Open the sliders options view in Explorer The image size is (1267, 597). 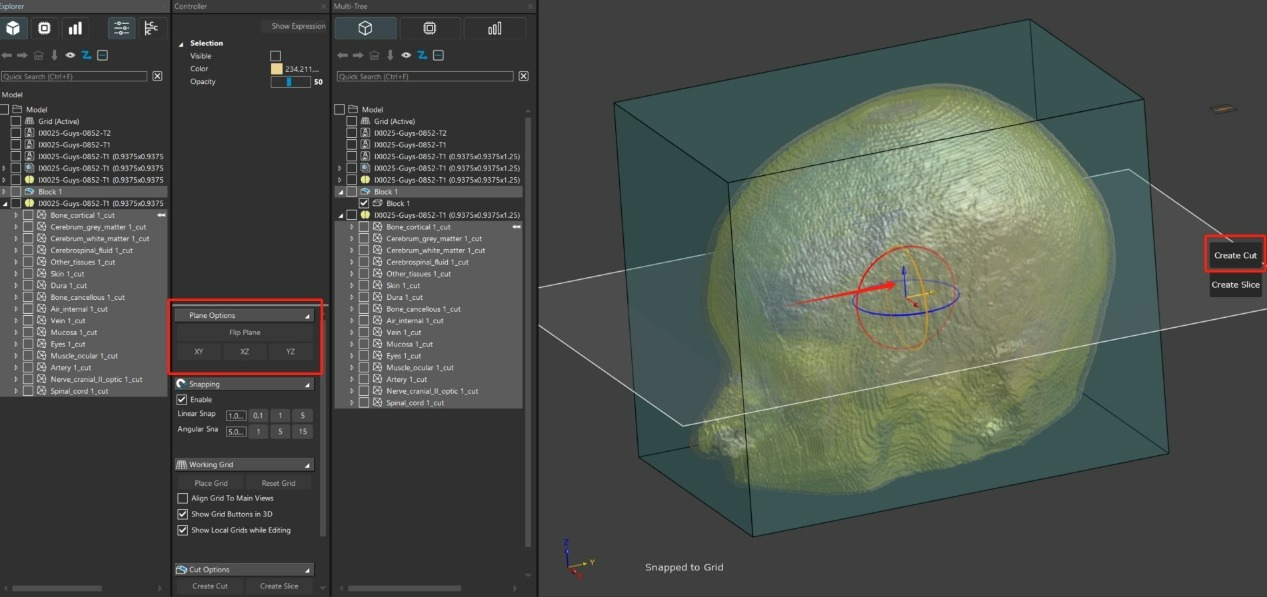(x=122, y=28)
